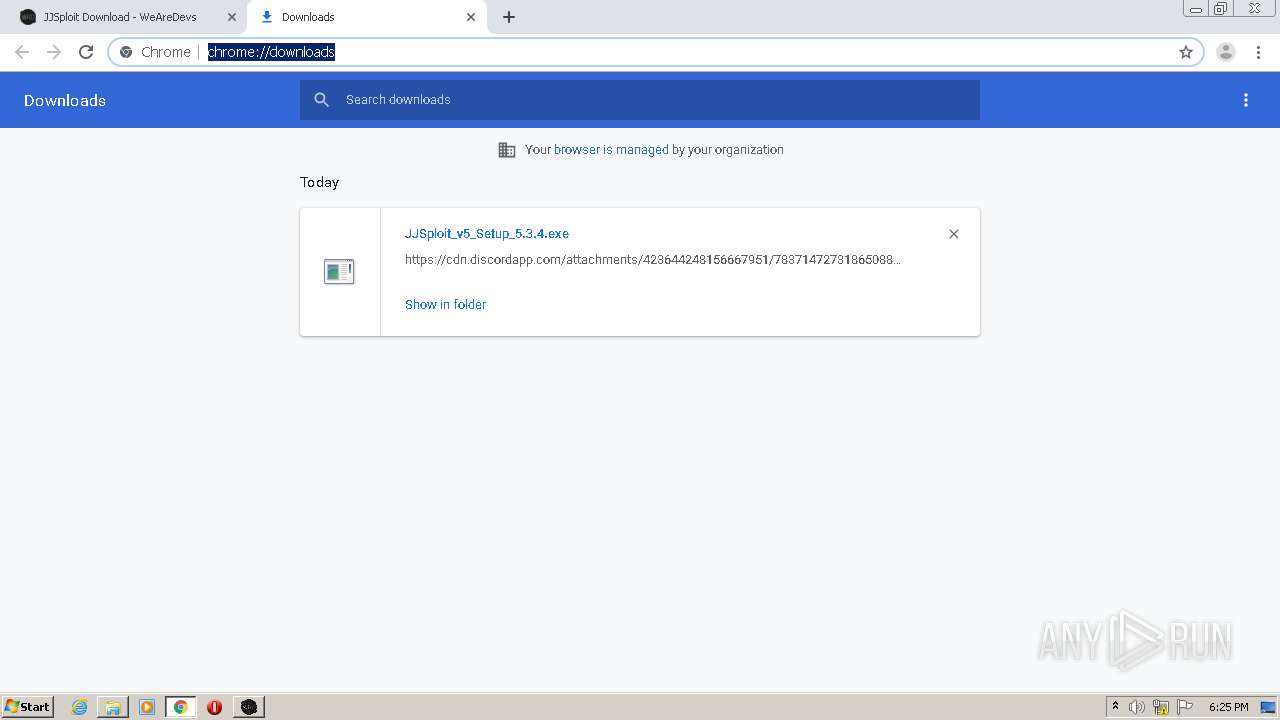Screen dimensions: 1280x720
Task: Open the user profile avatar
Action: [1226, 52]
